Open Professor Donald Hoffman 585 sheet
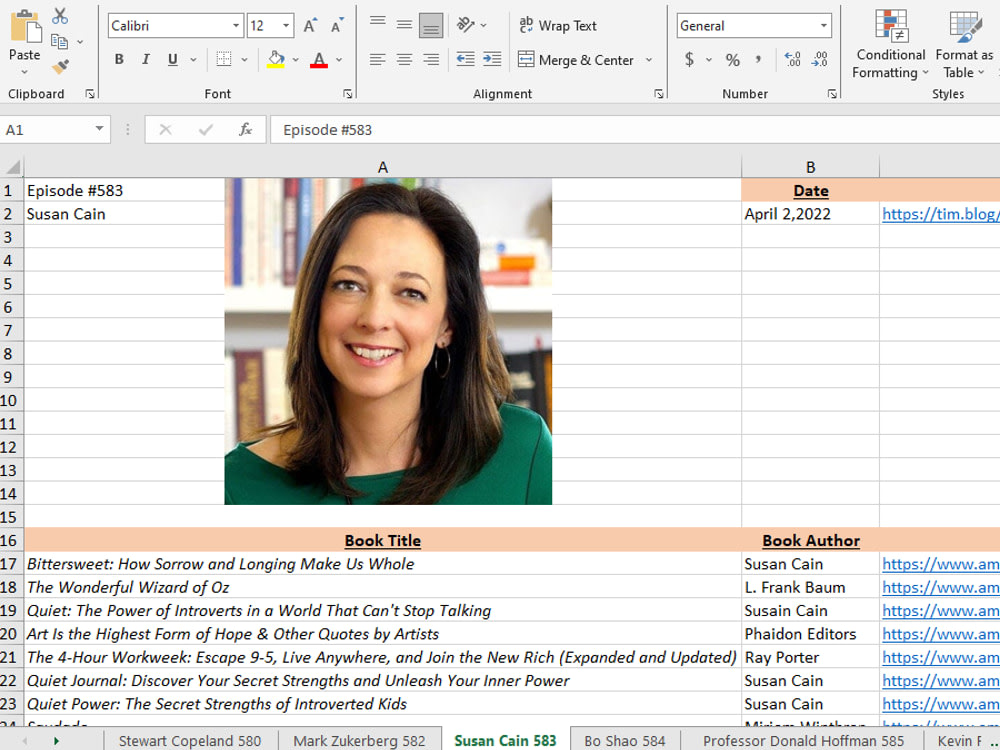The height and width of the screenshot is (750, 1000). tap(803, 740)
